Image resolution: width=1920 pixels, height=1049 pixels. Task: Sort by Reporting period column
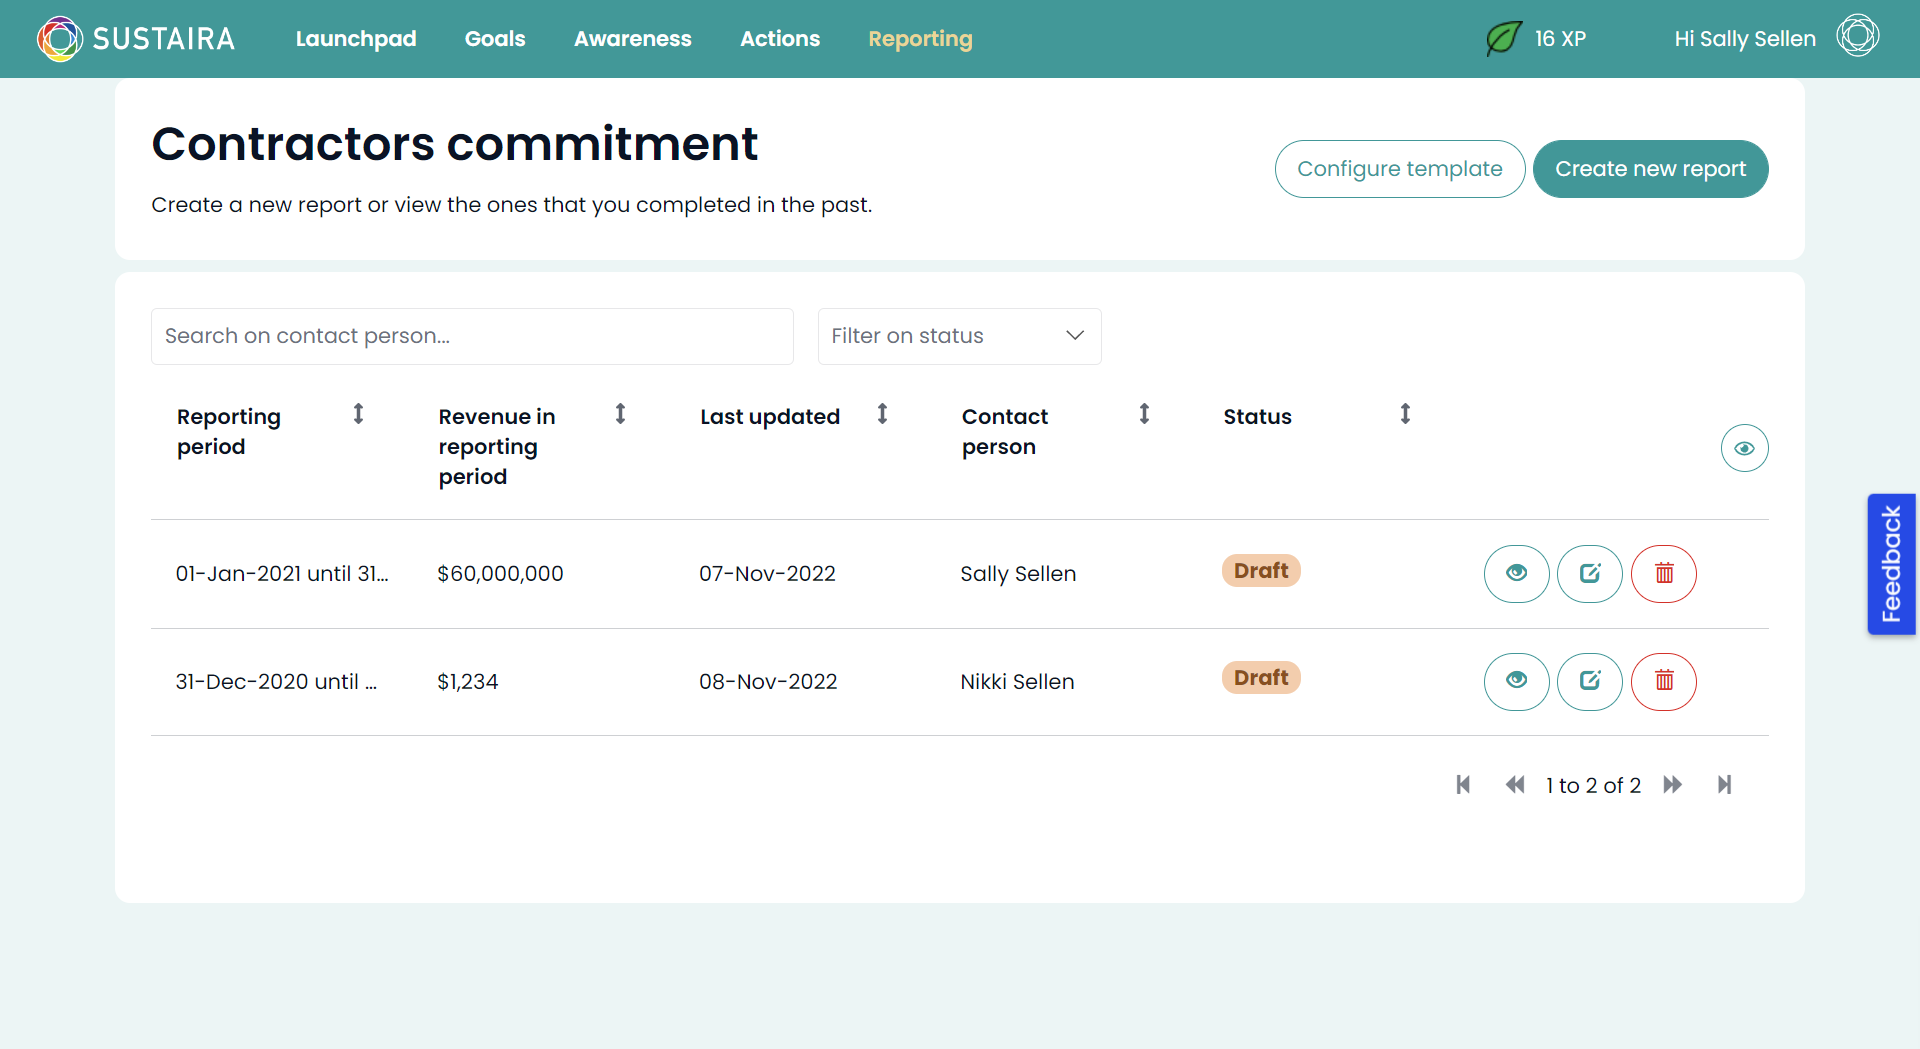click(x=359, y=413)
